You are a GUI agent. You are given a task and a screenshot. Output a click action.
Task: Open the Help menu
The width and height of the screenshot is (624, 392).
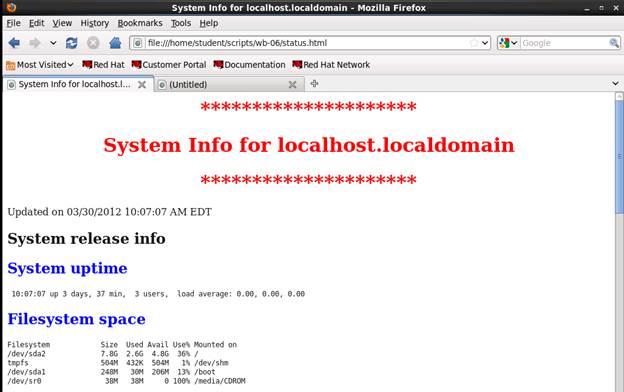tap(209, 23)
